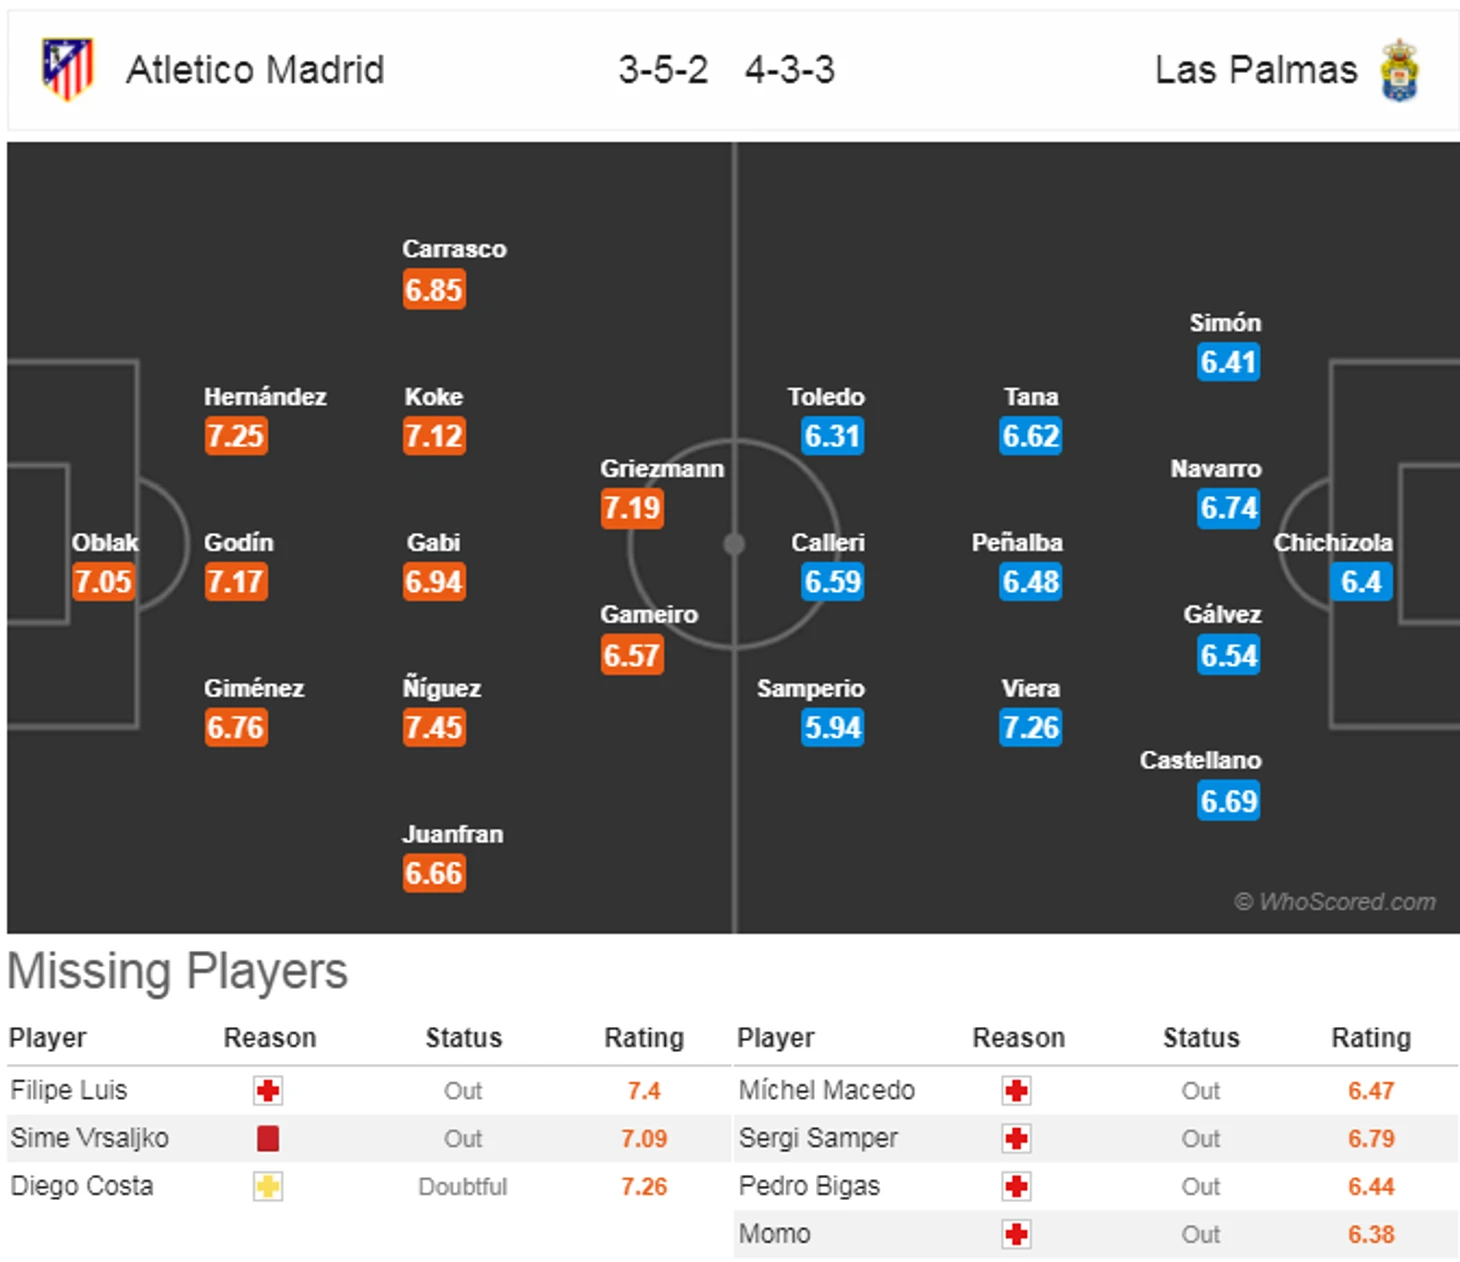Image resolution: width=1460 pixels, height=1262 pixels.
Task: Click Diego Costa yellow doubtful icon
Action: coord(268,1186)
